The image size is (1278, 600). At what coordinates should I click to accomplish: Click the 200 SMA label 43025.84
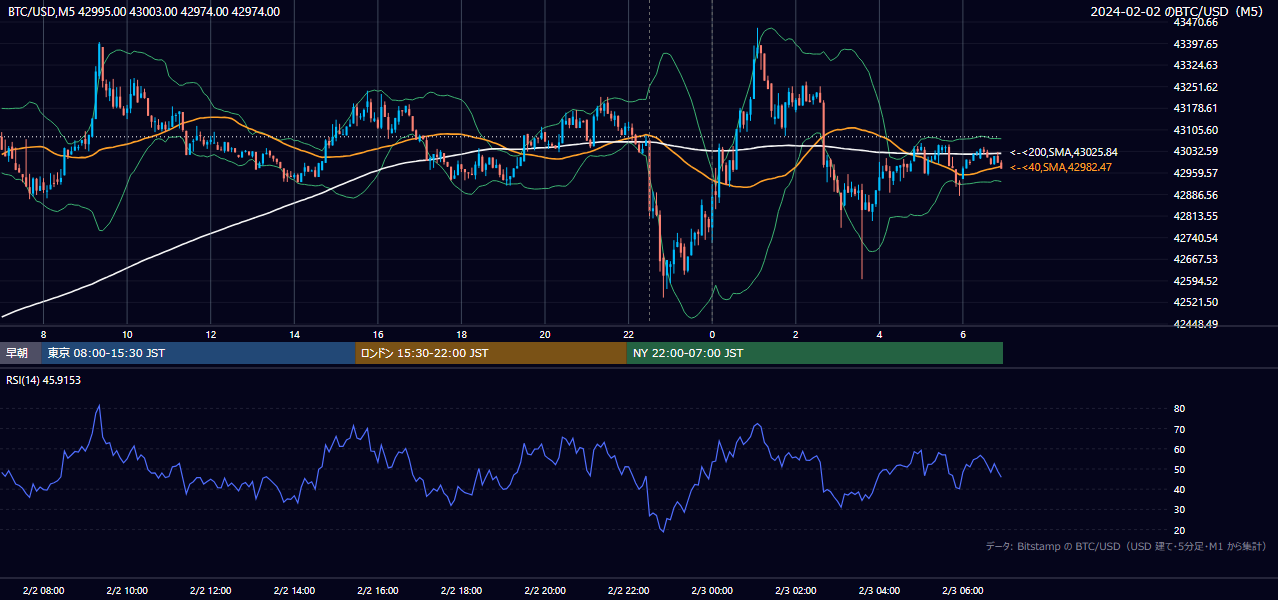(x=1063, y=152)
